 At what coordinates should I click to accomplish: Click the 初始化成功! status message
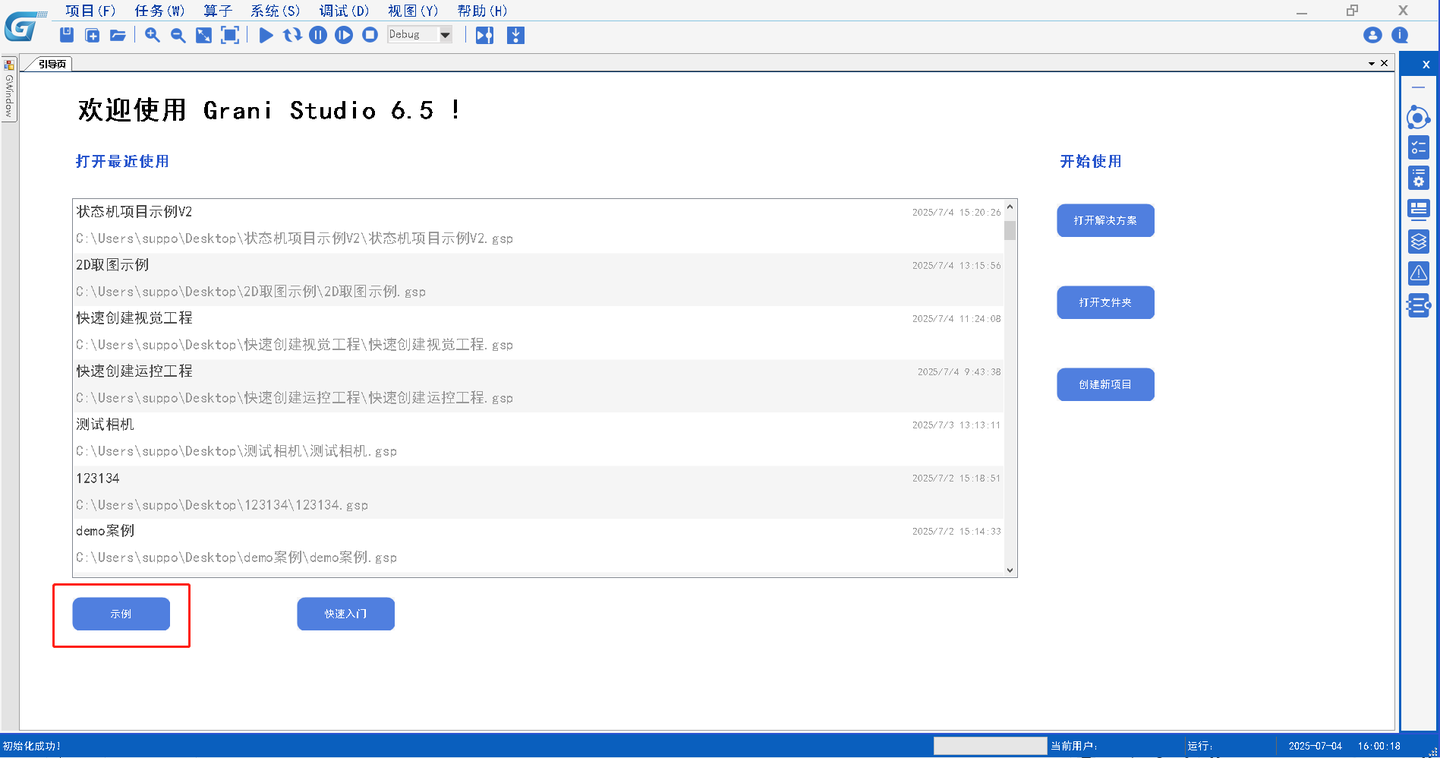pos(32,746)
